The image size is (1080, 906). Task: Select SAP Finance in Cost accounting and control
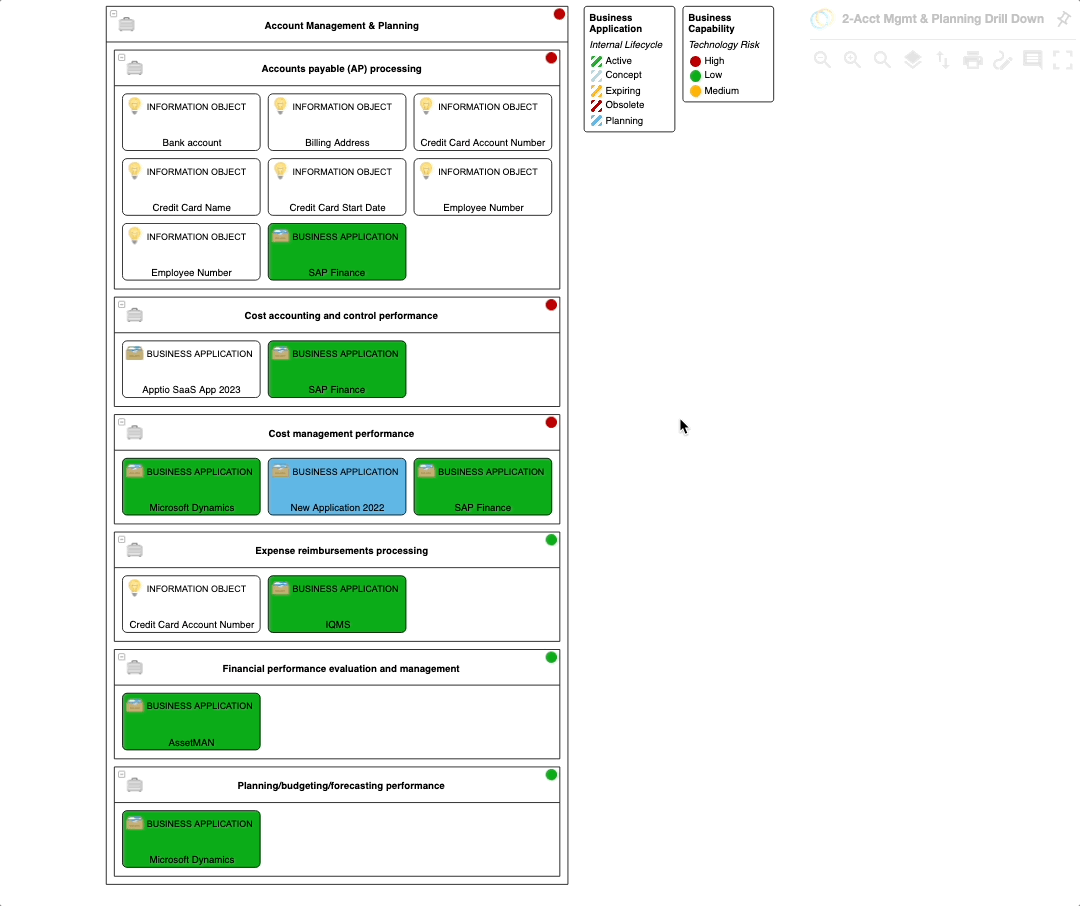(x=337, y=369)
